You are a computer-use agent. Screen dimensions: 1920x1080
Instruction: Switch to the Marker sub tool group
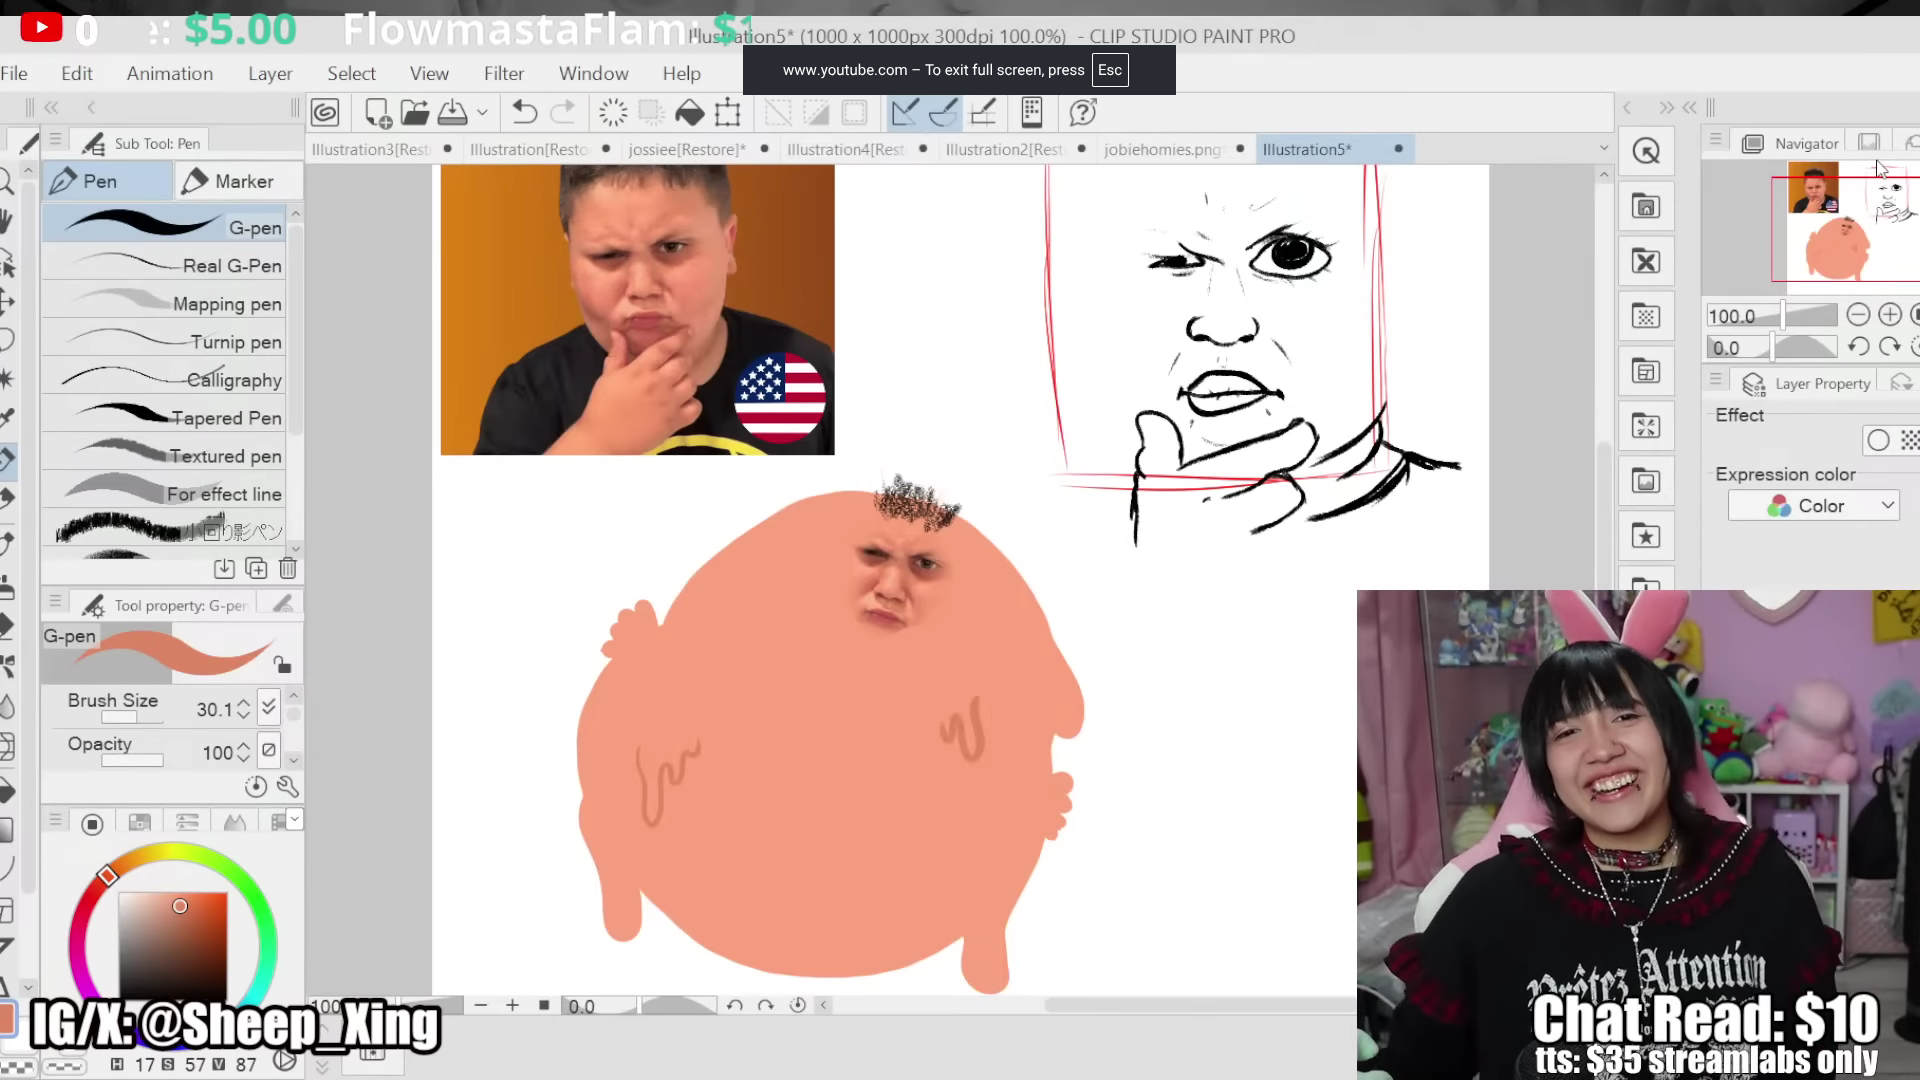(239, 181)
